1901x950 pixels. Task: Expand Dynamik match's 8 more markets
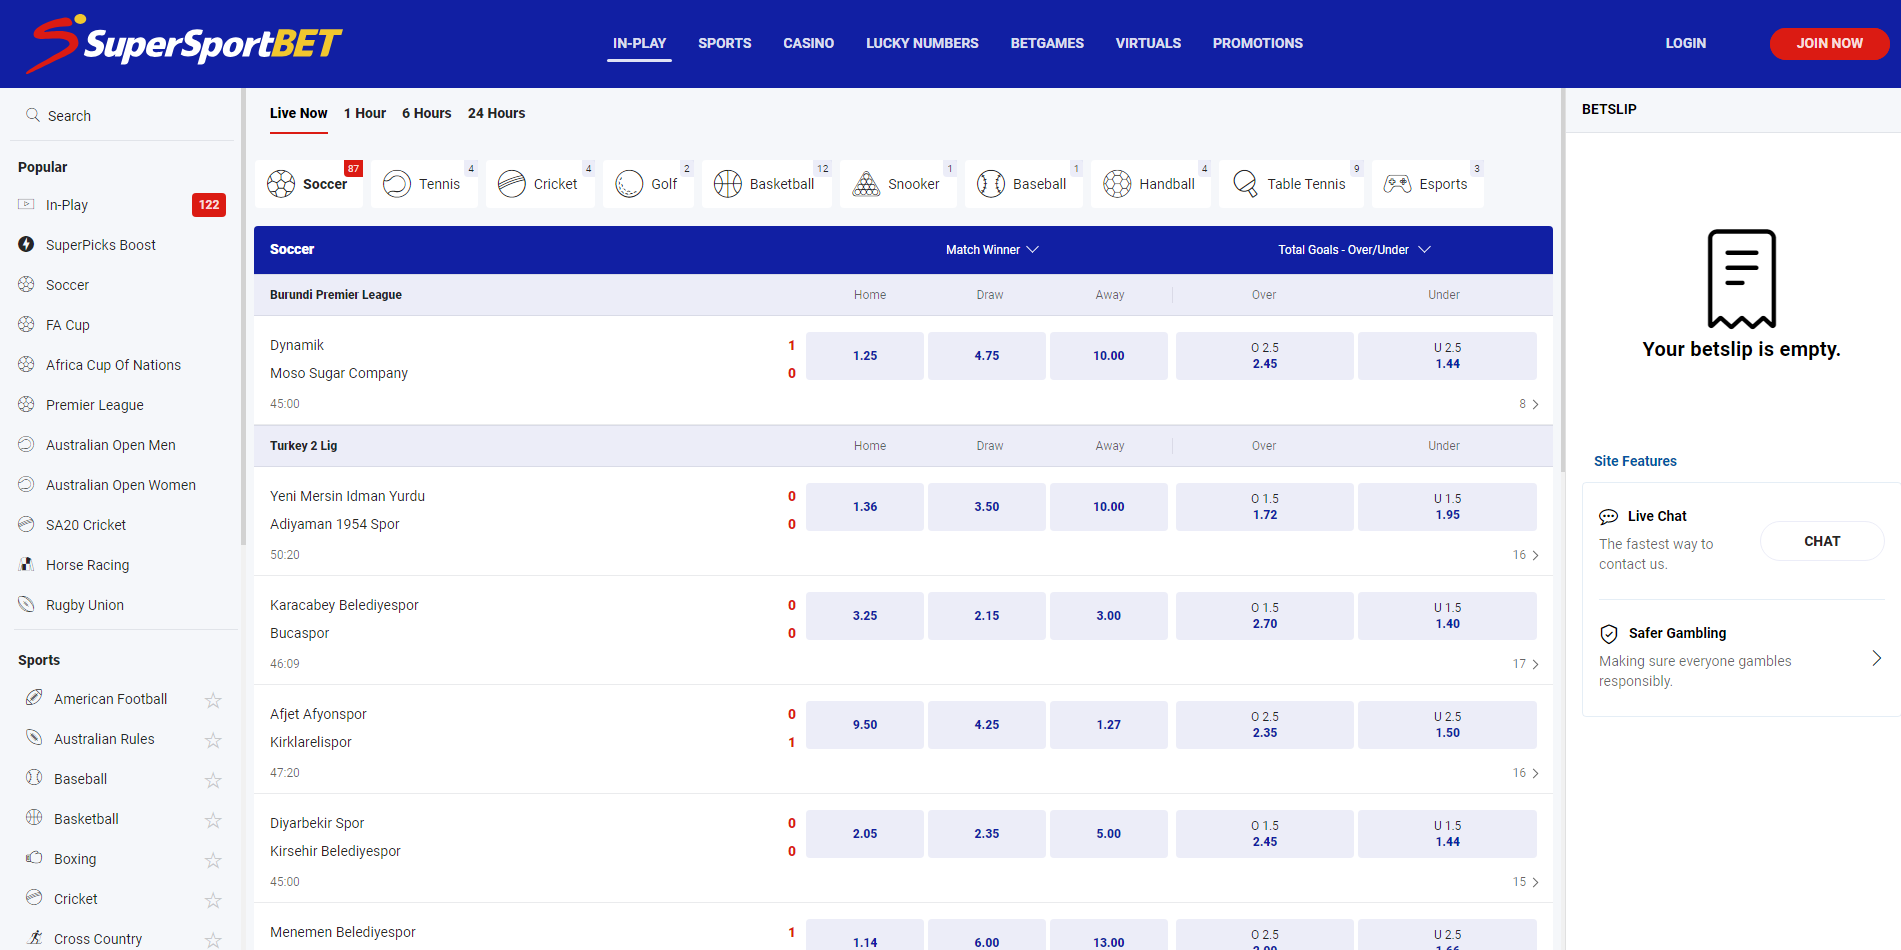tap(1529, 404)
